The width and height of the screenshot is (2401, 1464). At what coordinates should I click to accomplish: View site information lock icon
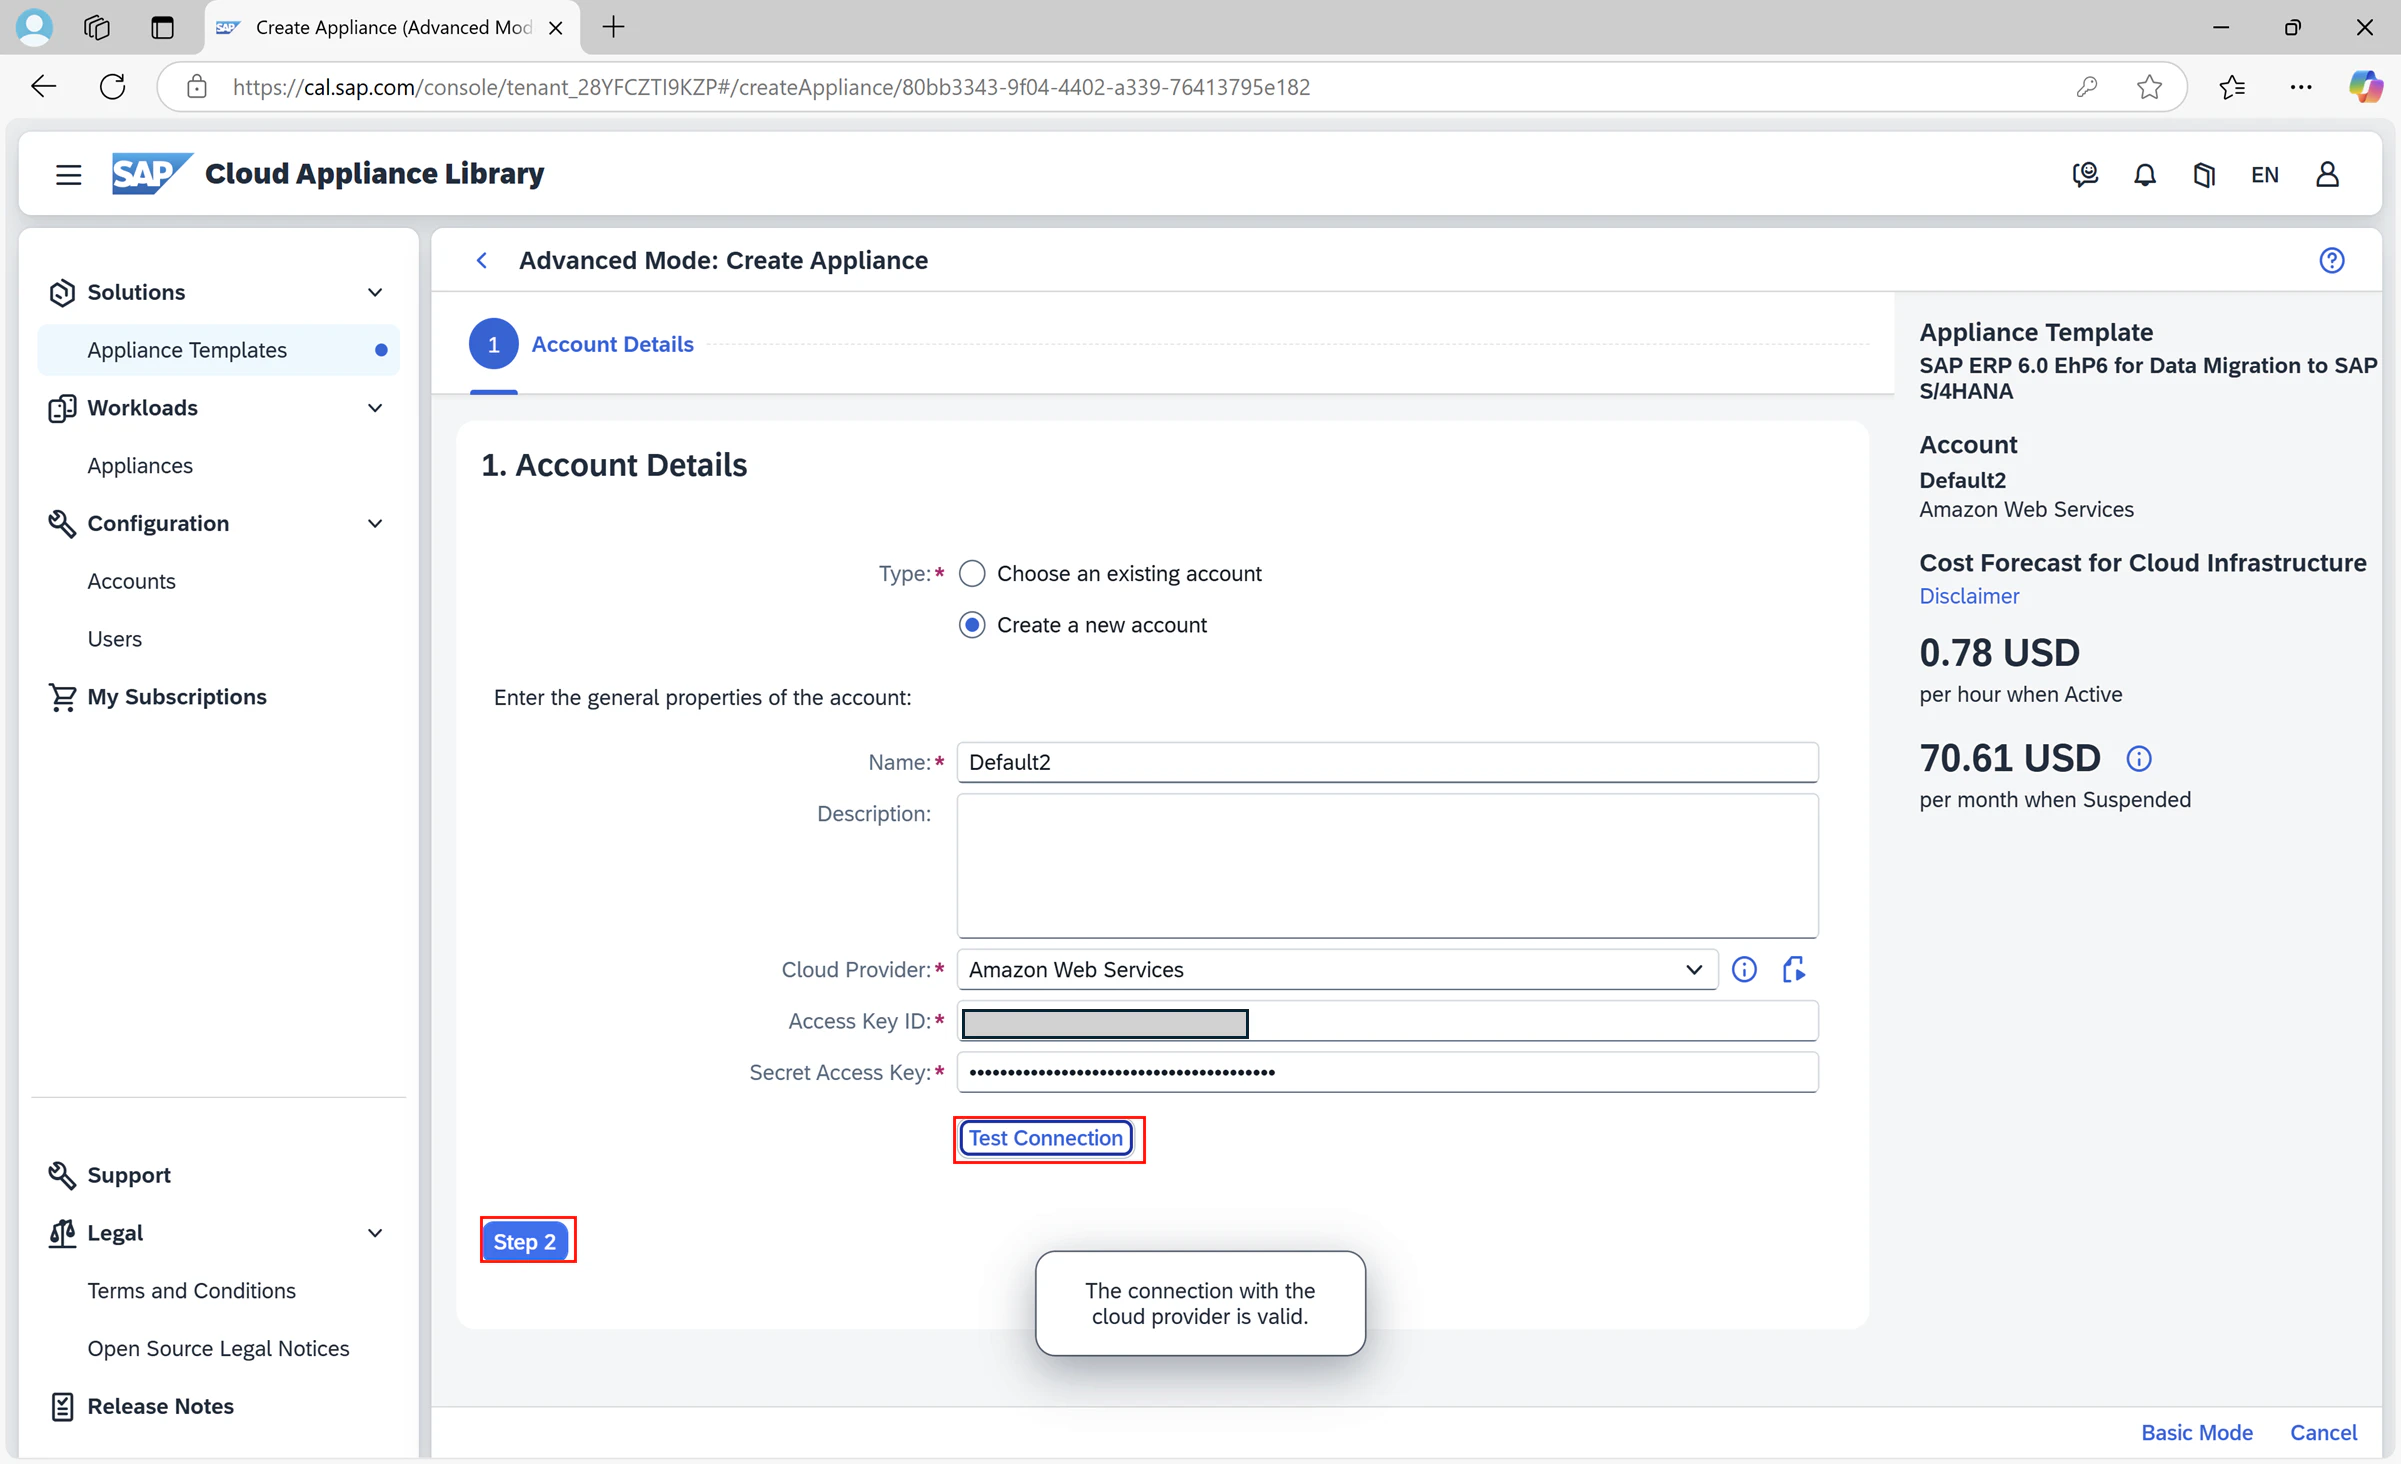coord(197,87)
